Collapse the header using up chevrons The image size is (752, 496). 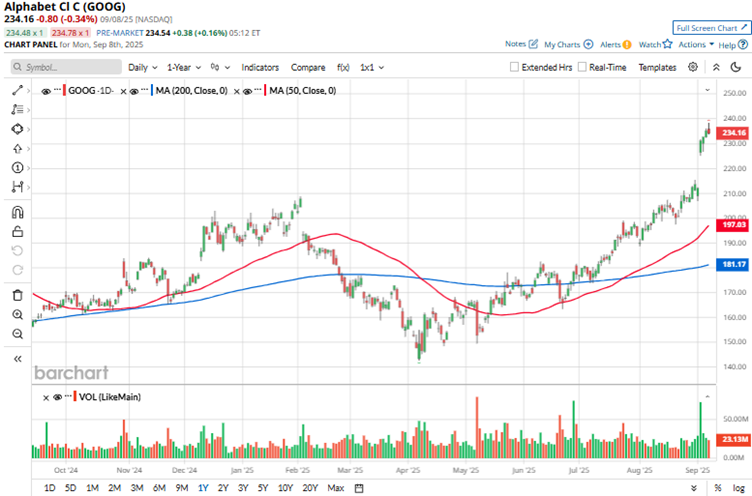(x=716, y=67)
